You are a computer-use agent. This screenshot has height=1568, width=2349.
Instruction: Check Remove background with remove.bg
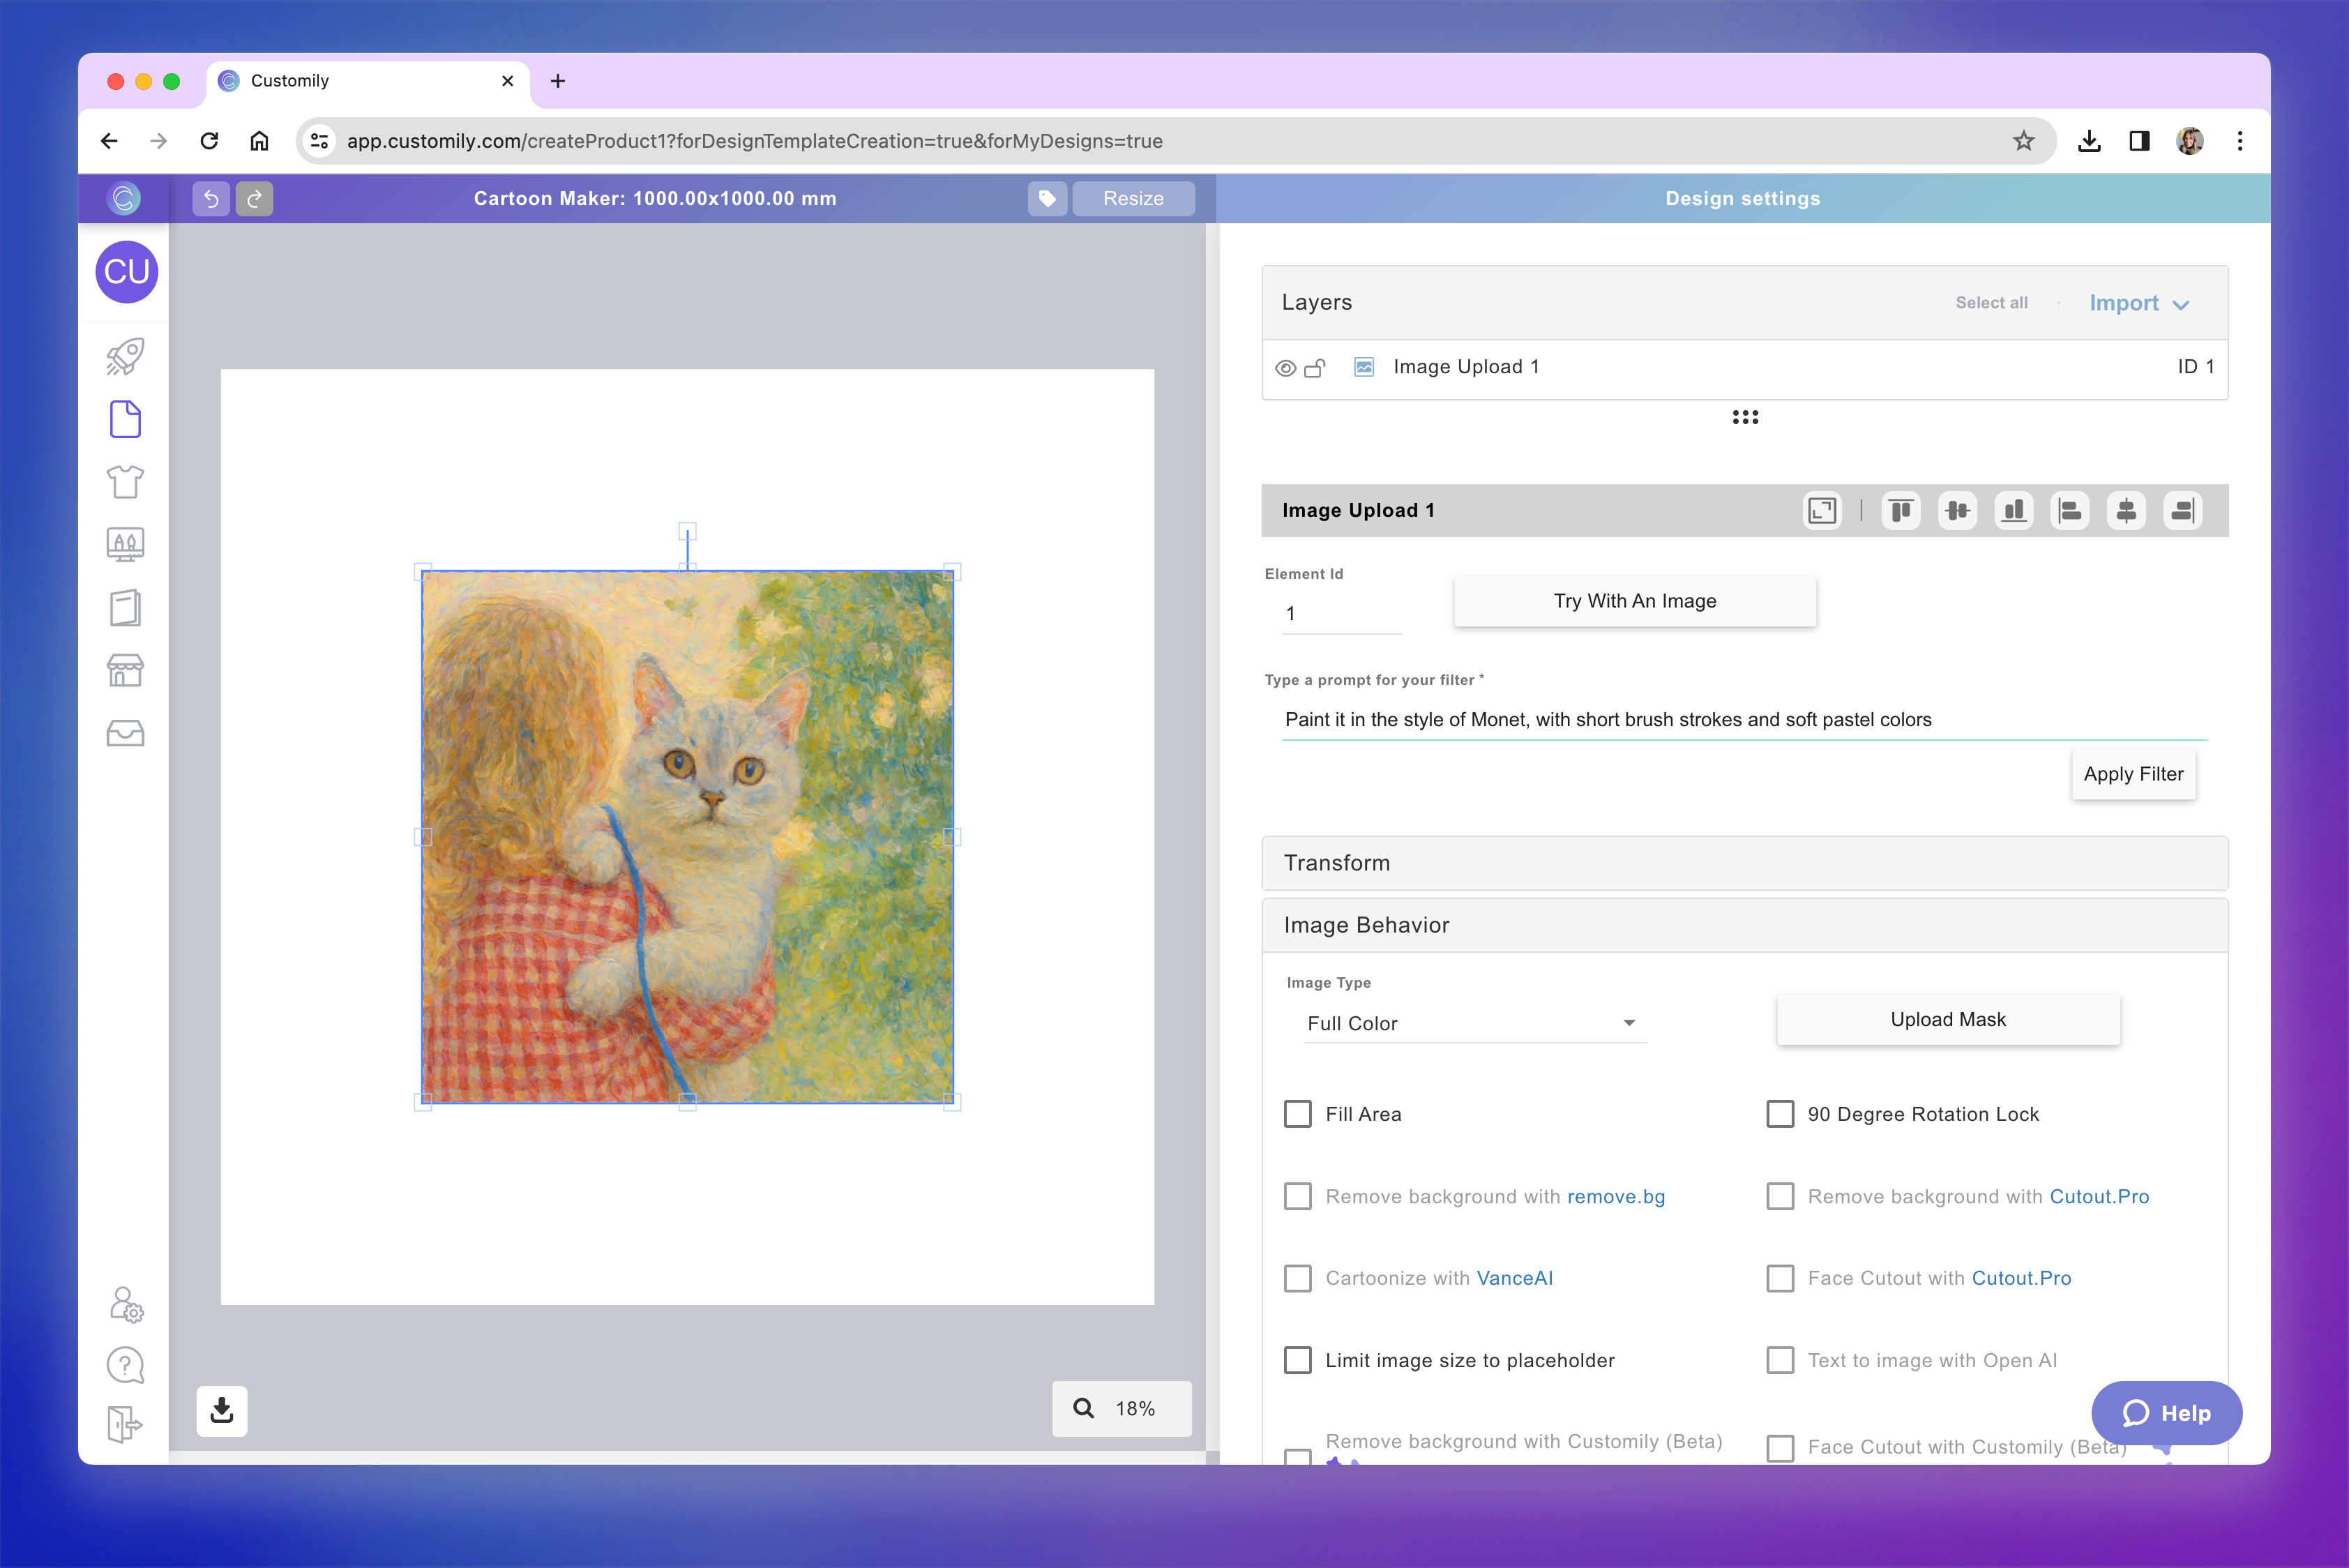point(1298,1196)
